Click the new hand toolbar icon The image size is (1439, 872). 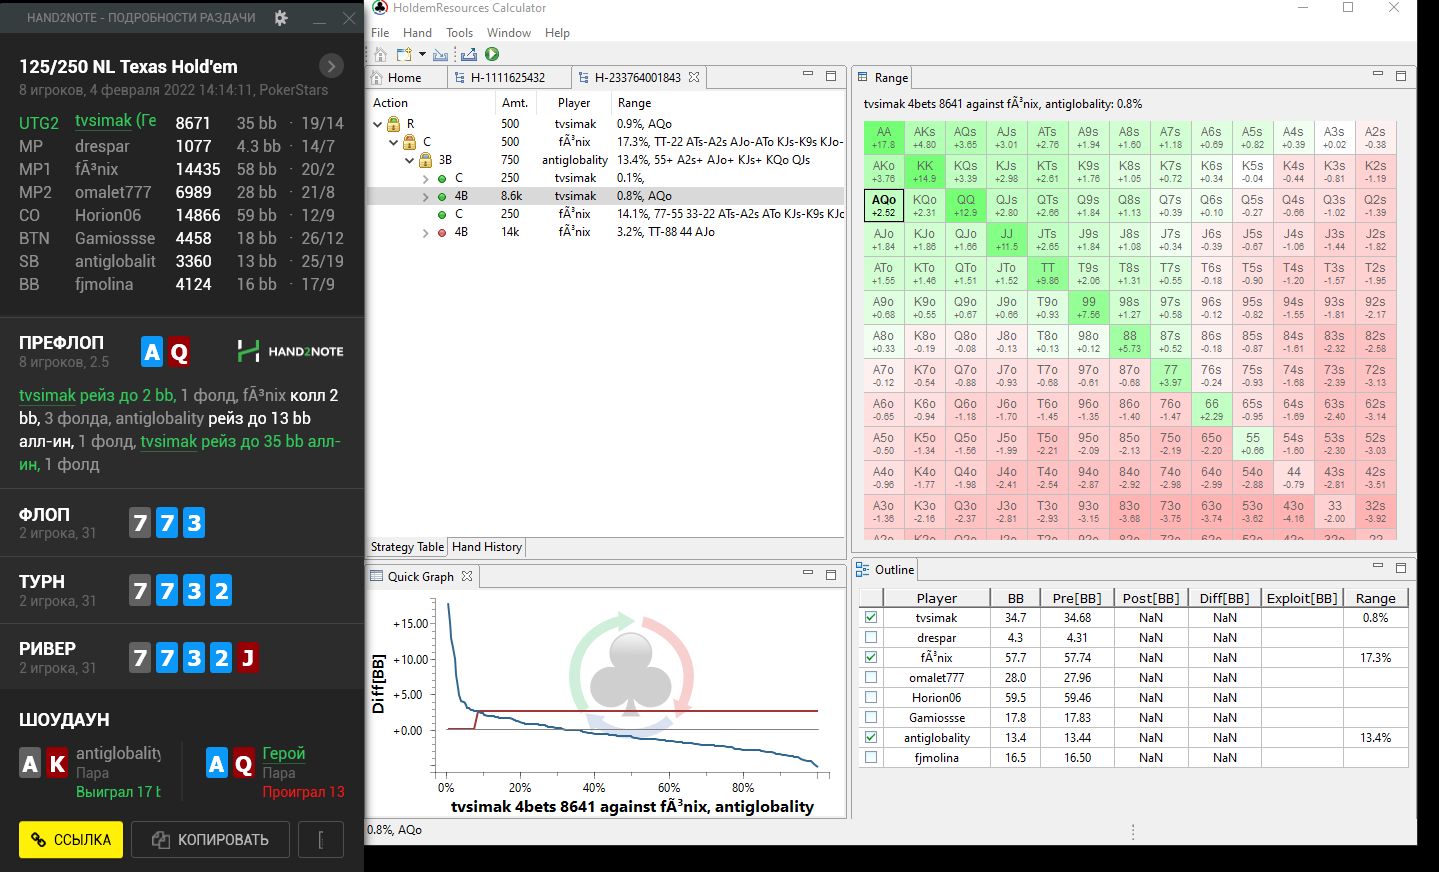tap(404, 54)
